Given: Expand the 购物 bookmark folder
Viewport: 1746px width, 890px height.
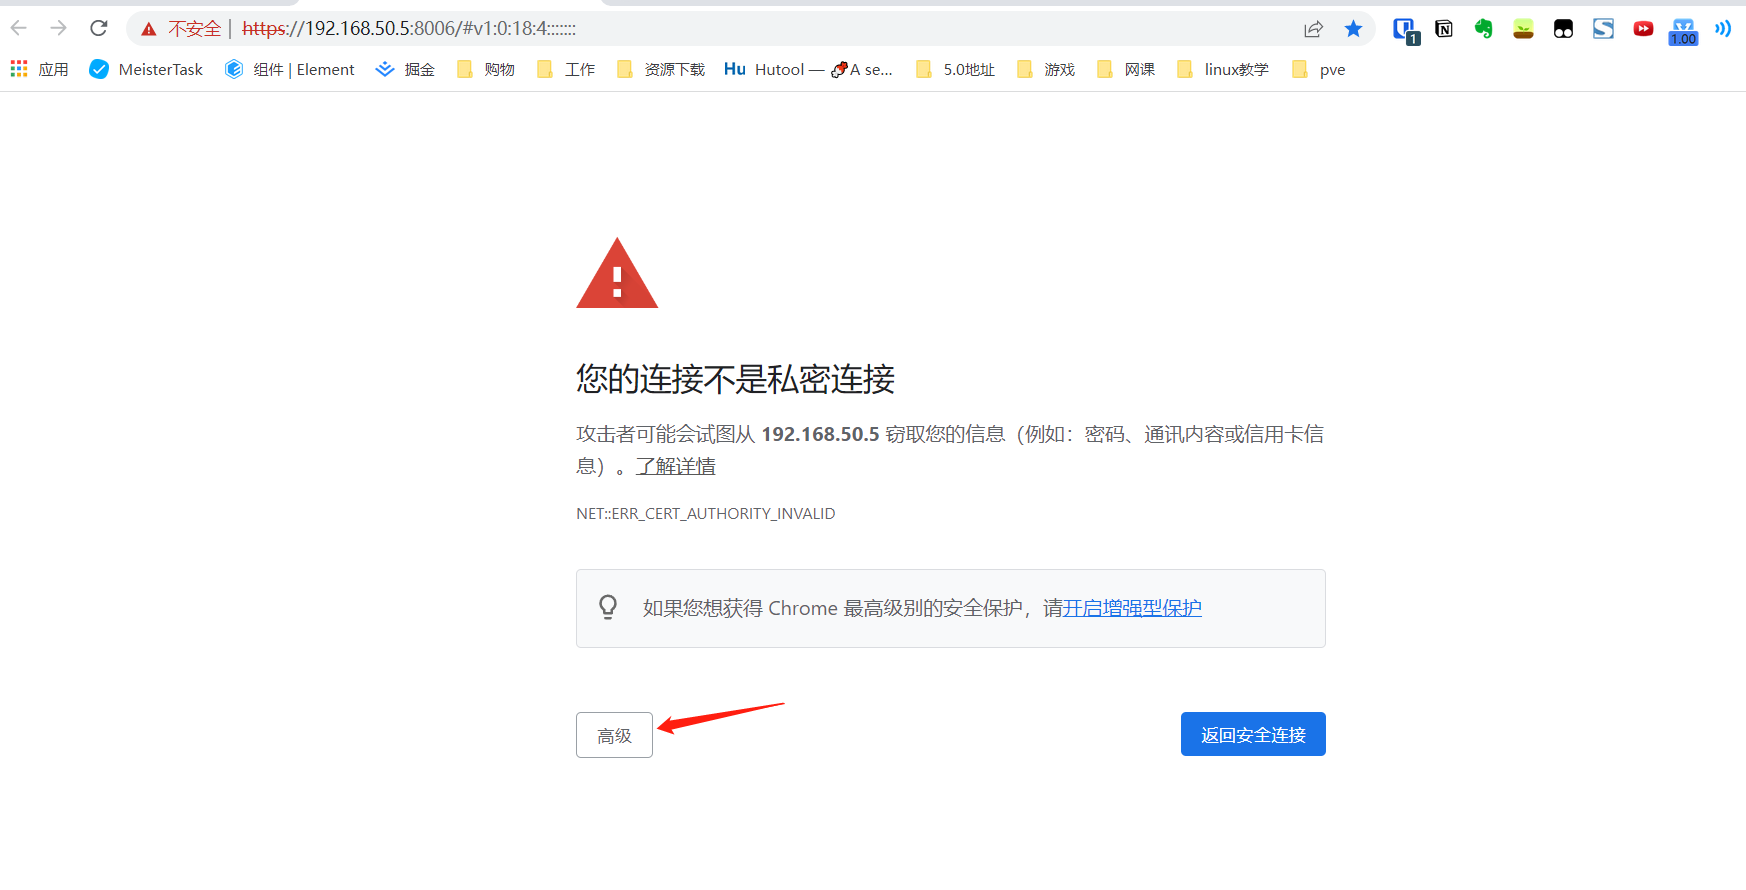Looking at the screenshot, I should point(486,69).
